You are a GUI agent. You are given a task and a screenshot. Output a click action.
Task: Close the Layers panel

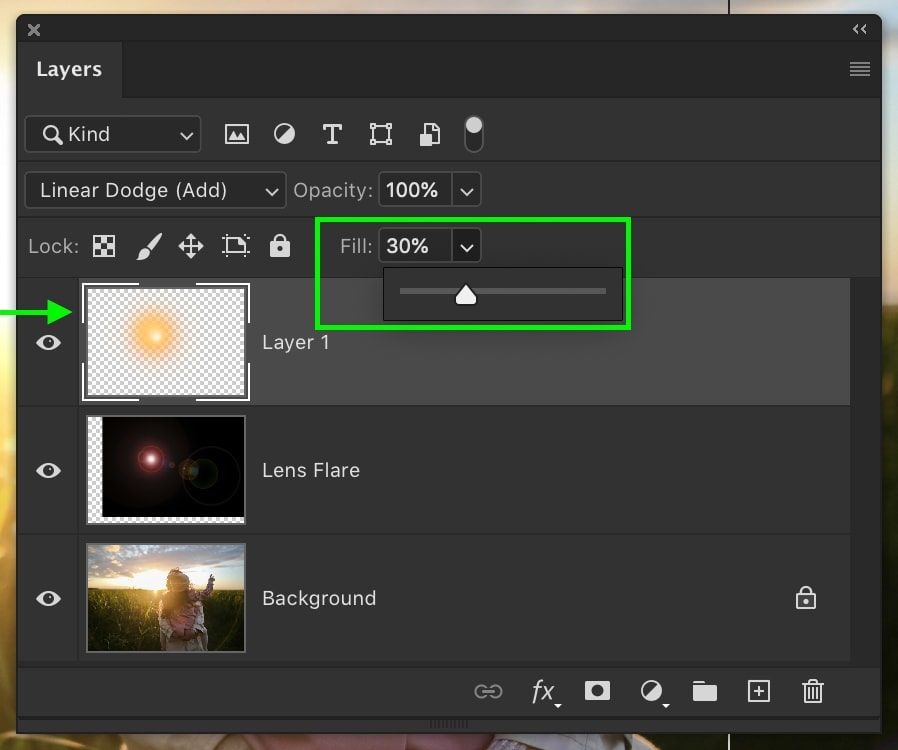(x=34, y=30)
